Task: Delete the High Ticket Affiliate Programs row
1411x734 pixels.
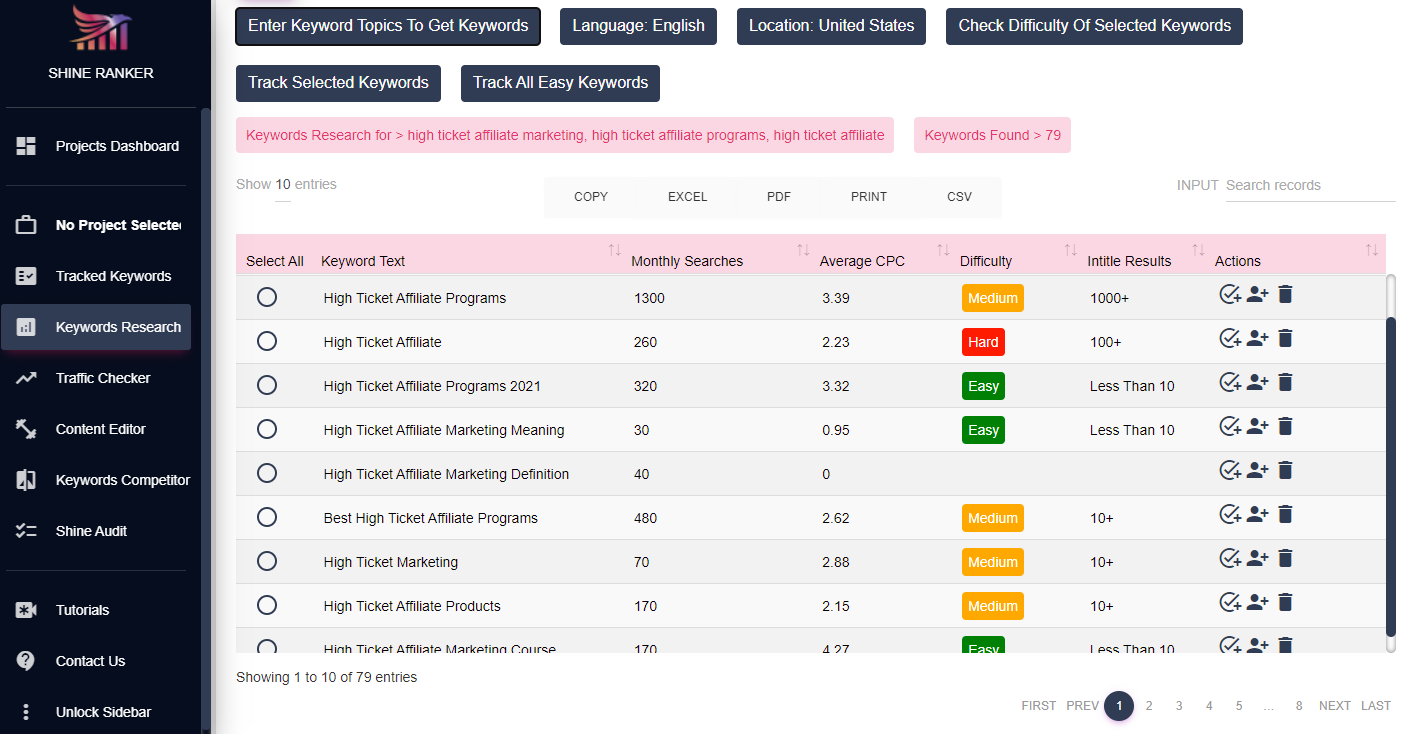Action: [1285, 294]
